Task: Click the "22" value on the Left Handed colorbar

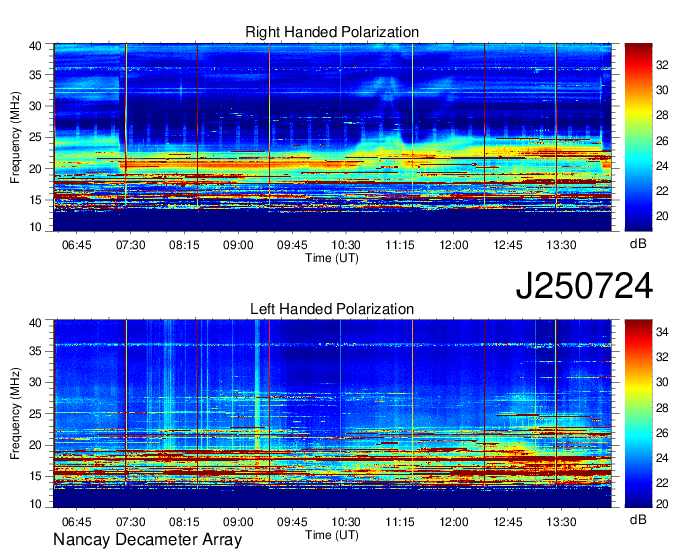Action: [x=662, y=483]
